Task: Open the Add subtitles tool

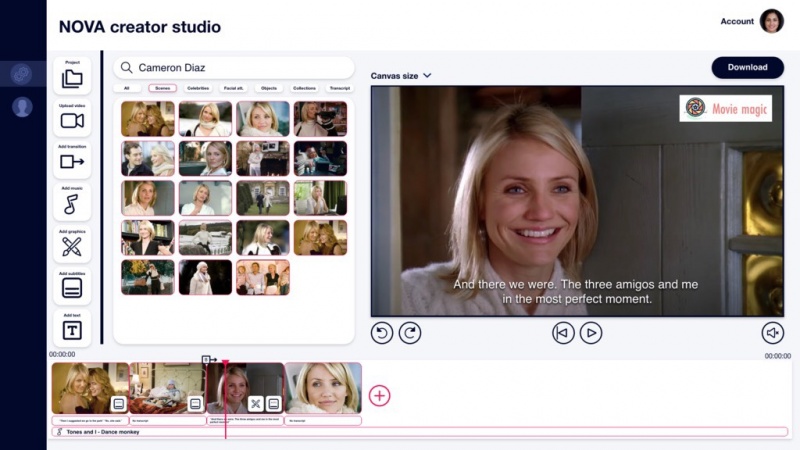Action: (72, 288)
